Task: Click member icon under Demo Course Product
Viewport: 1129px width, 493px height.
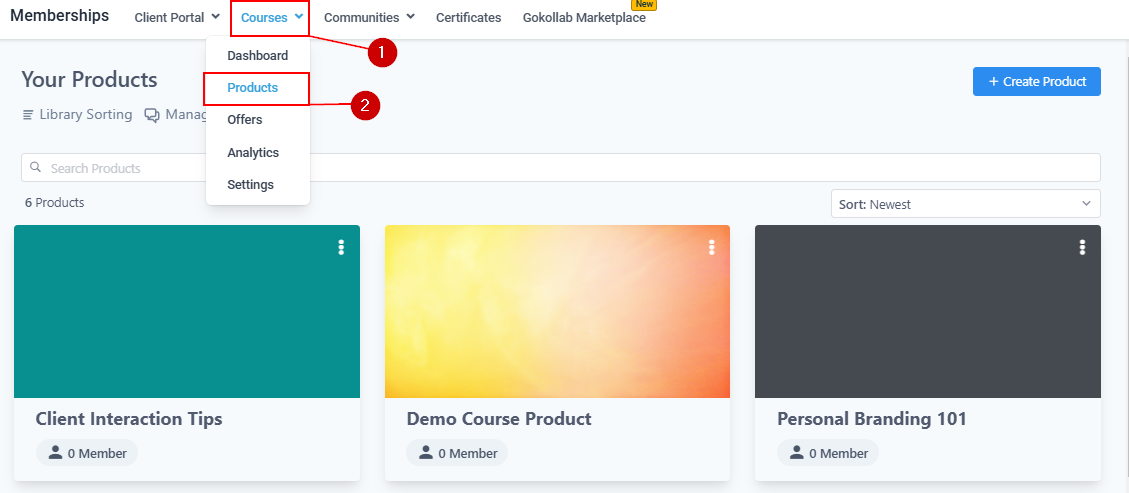Action: click(425, 453)
